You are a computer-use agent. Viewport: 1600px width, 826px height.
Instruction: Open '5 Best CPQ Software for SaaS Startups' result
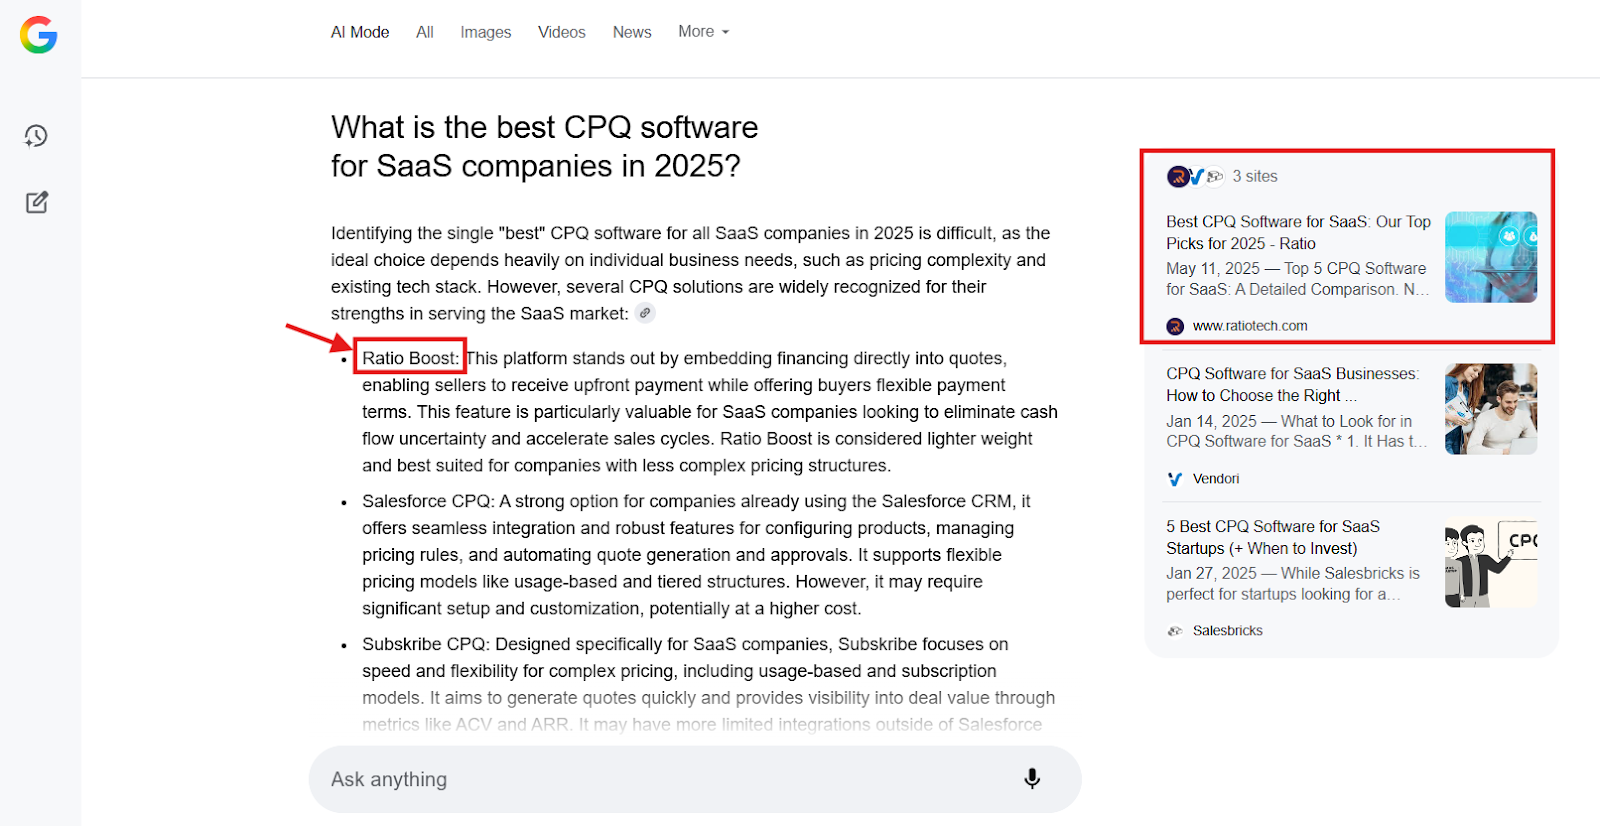(1273, 537)
